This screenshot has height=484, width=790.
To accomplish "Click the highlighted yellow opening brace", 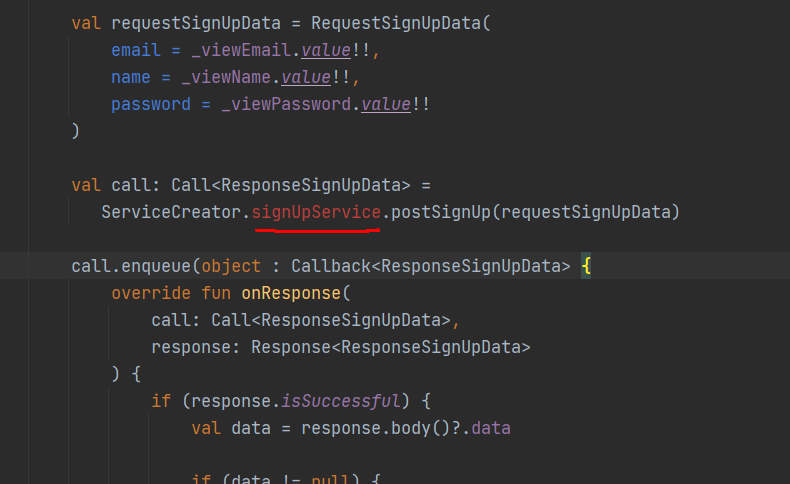I will coord(586,266).
